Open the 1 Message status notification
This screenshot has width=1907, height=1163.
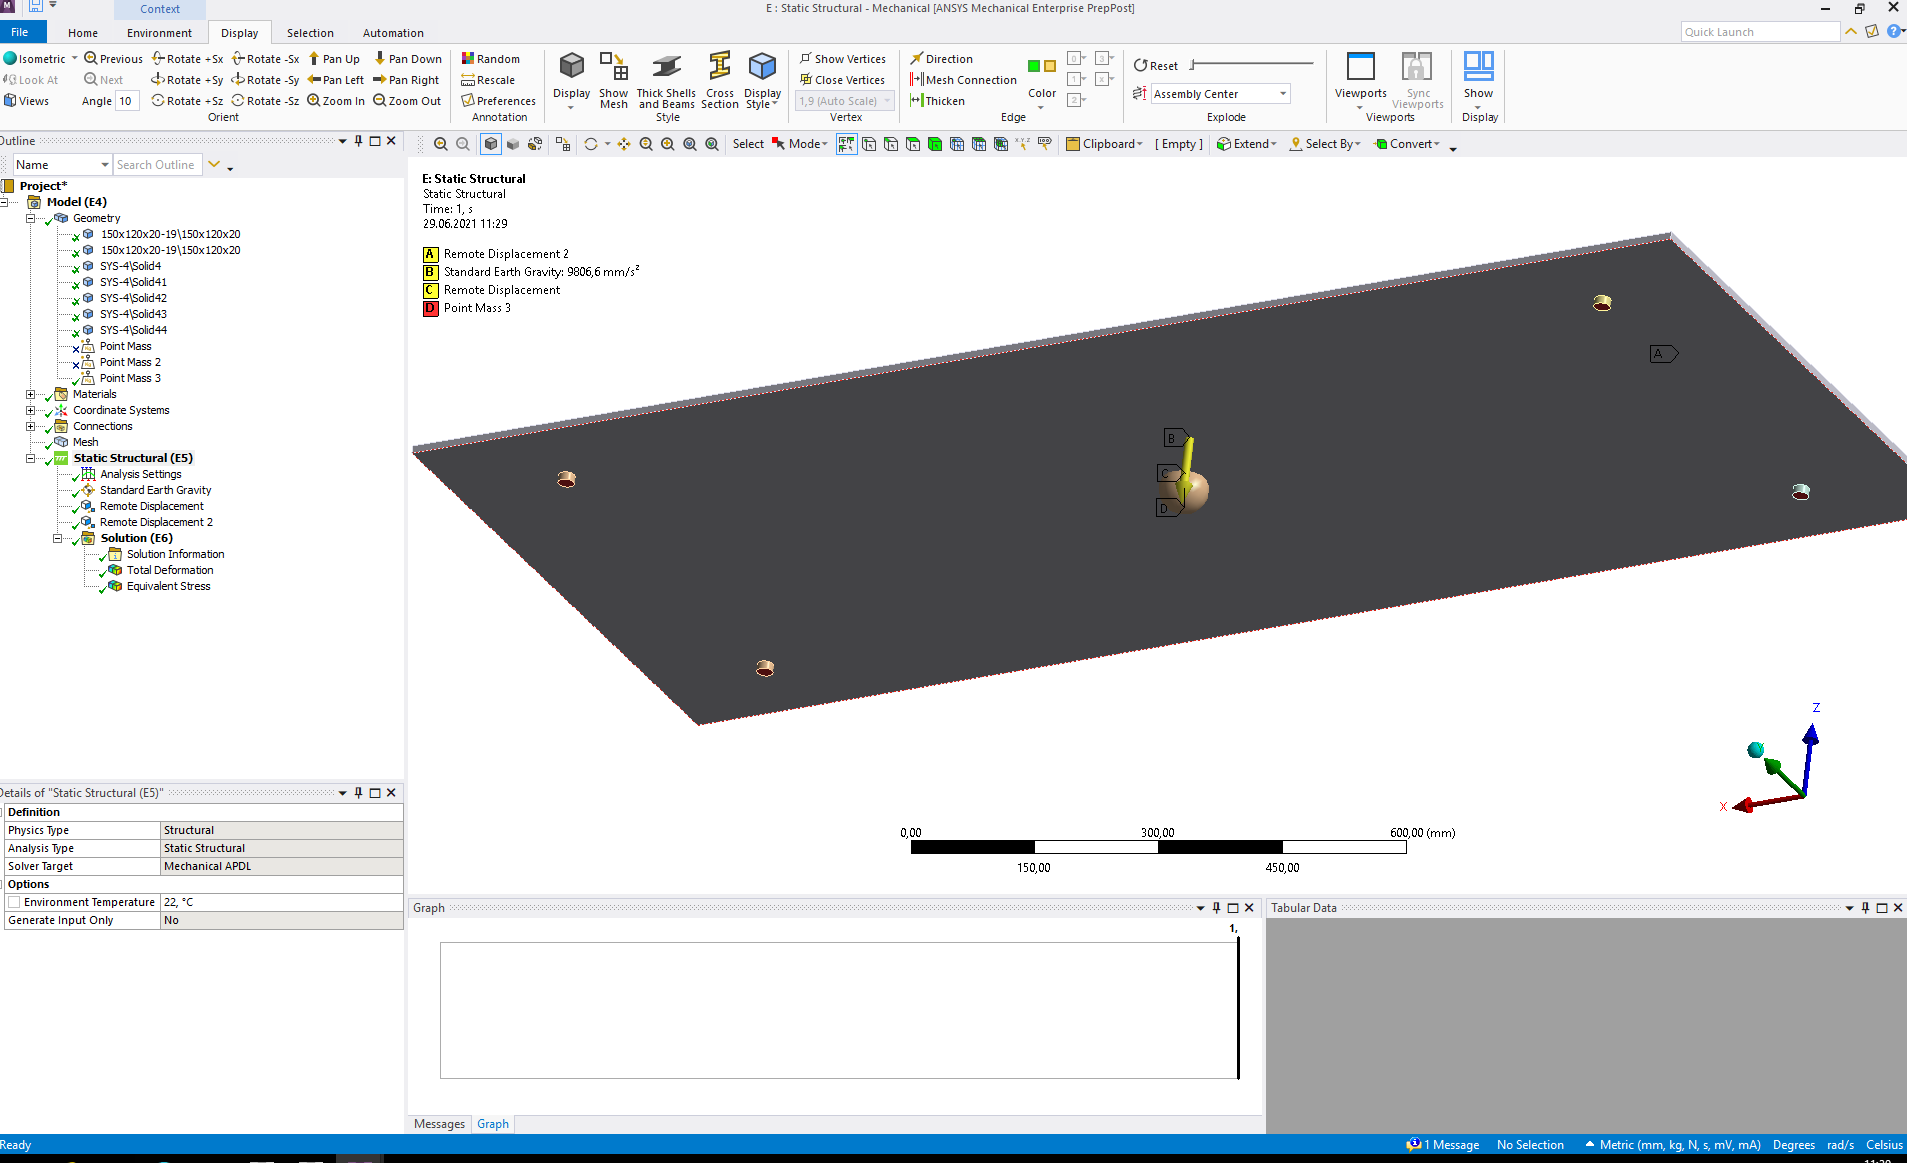(1443, 1145)
